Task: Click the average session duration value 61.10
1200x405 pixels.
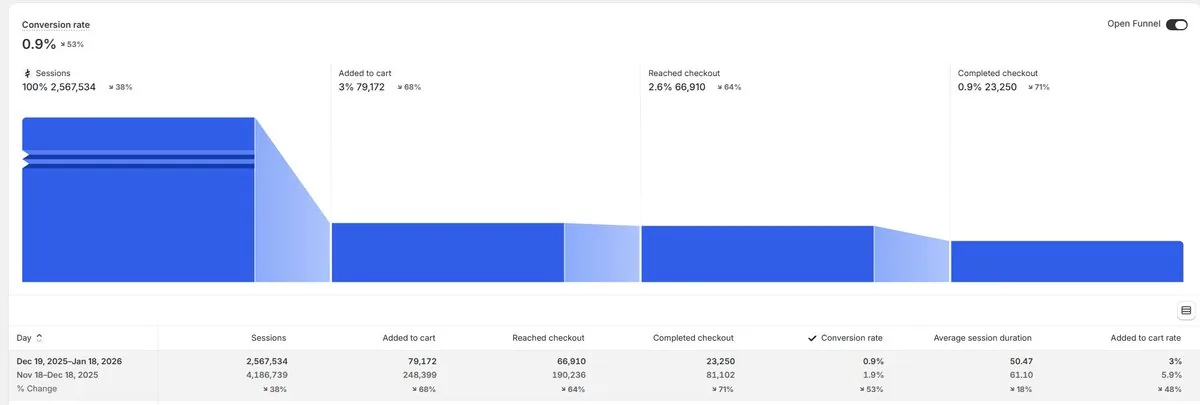Action: pos(1020,374)
